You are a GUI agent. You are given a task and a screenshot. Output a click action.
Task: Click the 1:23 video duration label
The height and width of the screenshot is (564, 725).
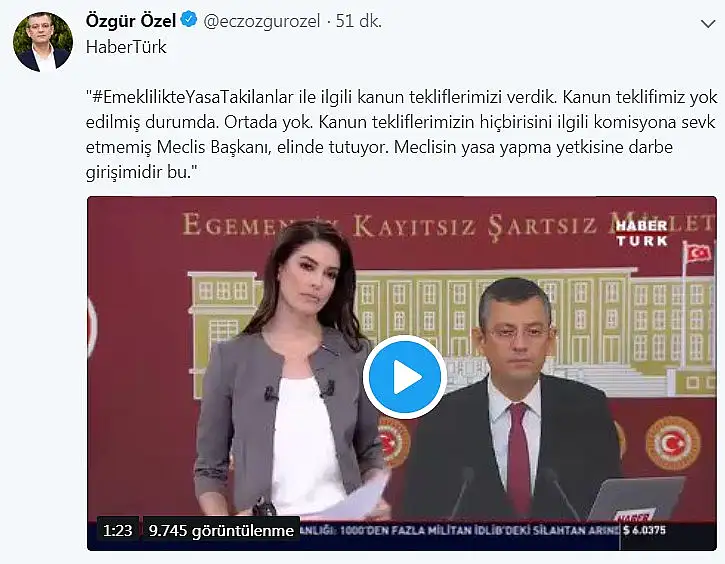[117, 530]
